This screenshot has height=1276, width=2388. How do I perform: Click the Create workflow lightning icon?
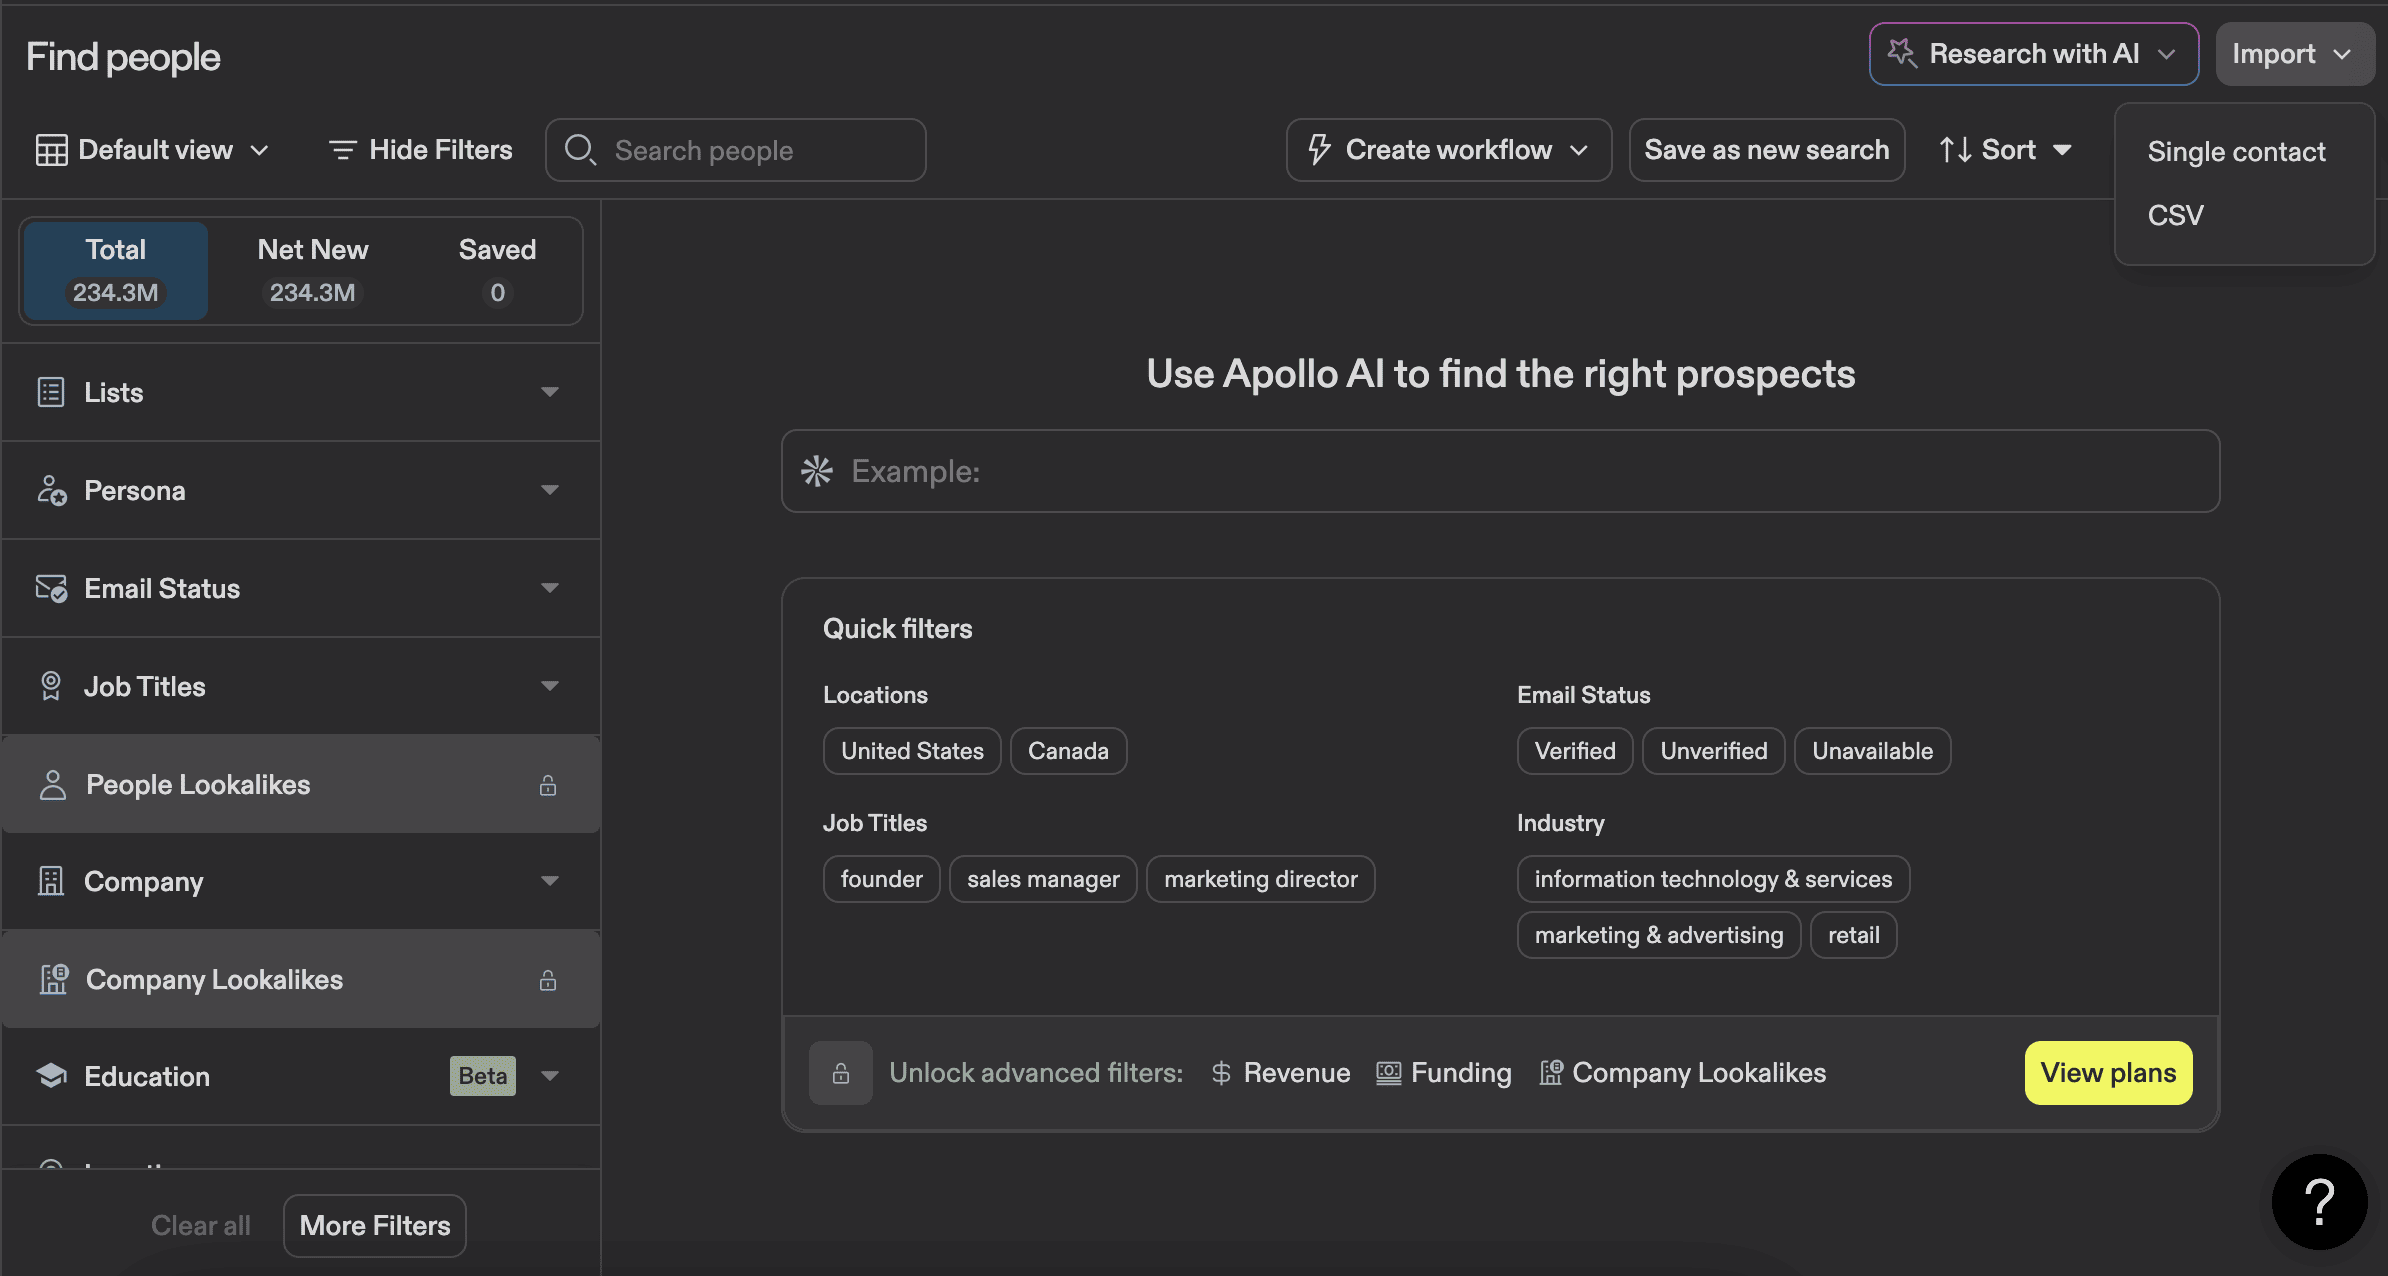tap(1320, 149)
